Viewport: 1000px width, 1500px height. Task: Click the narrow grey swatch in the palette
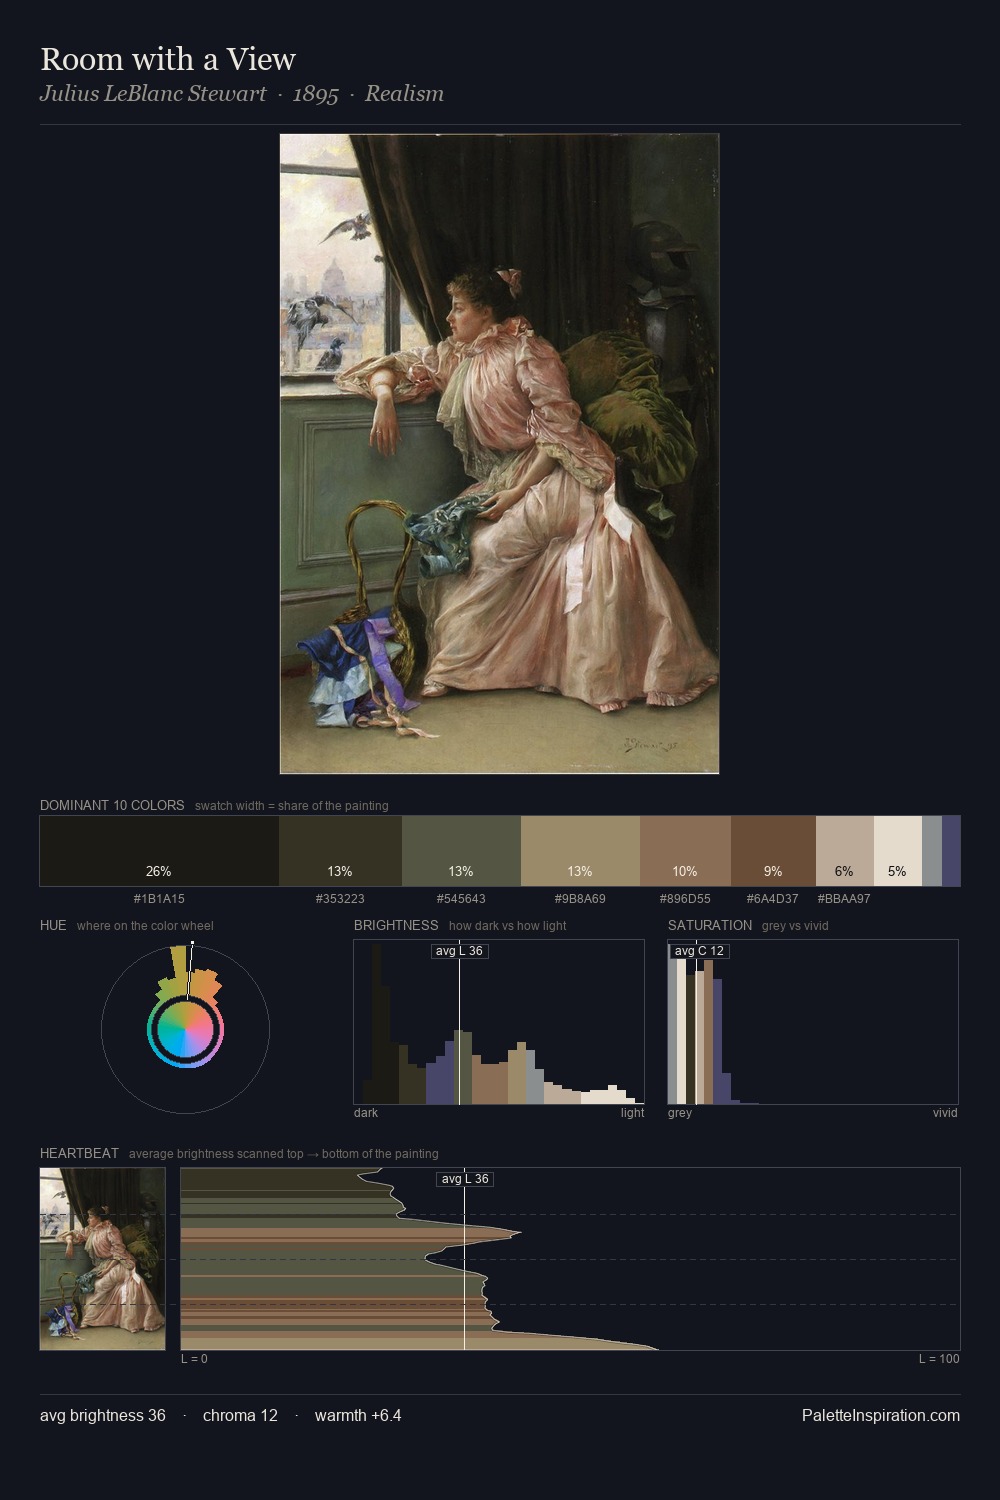coord(932,851)
